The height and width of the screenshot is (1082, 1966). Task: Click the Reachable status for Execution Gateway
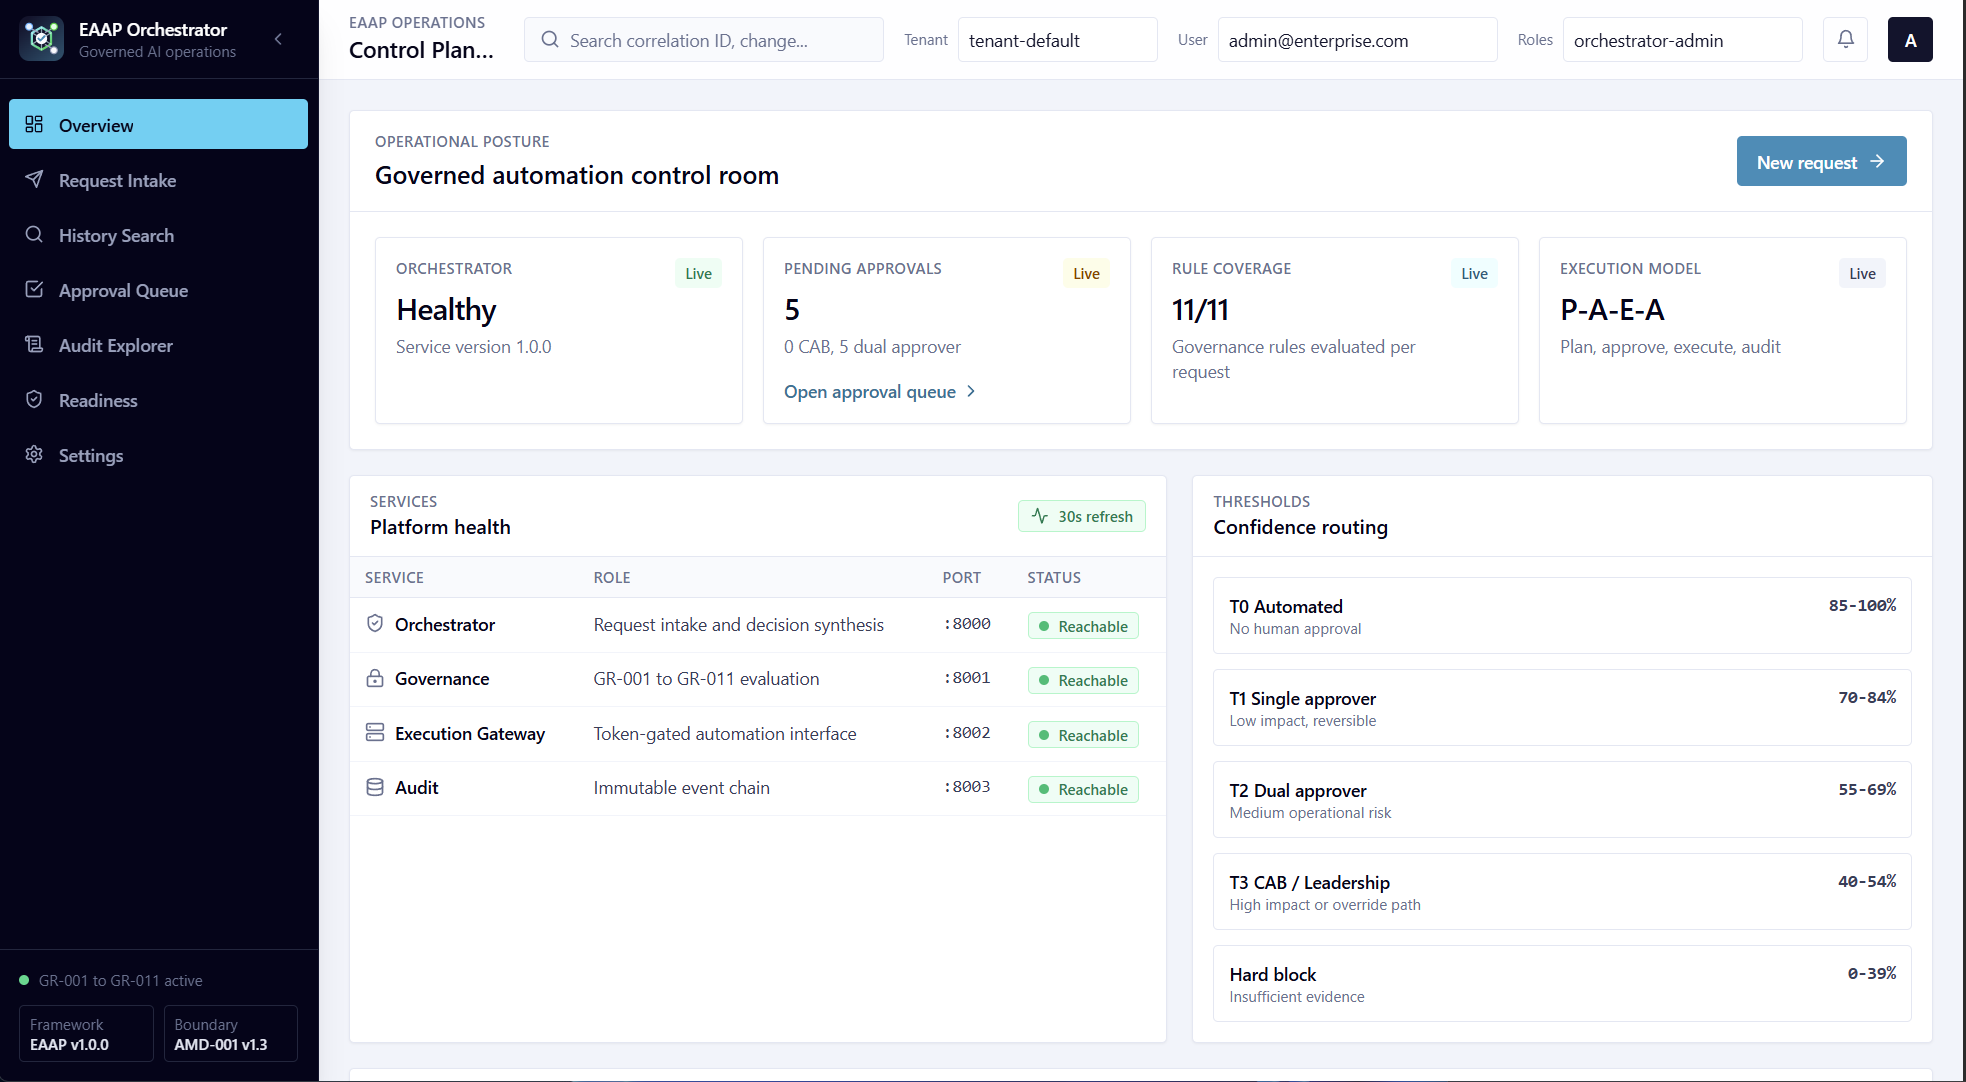pyautogui.click(x=1083, y=735)
